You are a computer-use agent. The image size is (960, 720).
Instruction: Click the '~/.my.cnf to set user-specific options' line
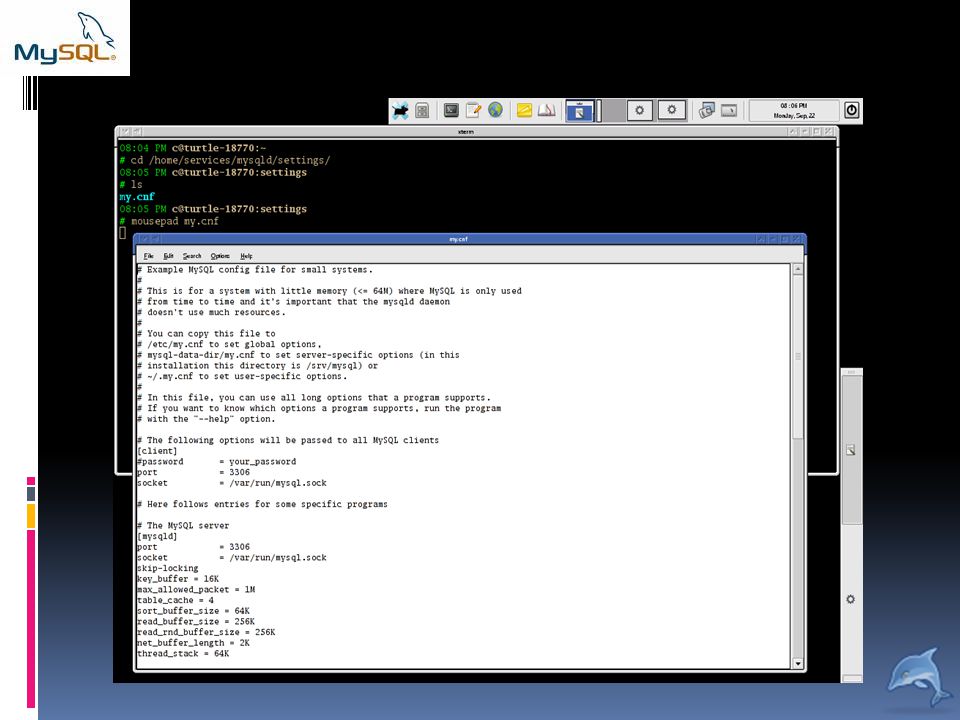point(242,377)
